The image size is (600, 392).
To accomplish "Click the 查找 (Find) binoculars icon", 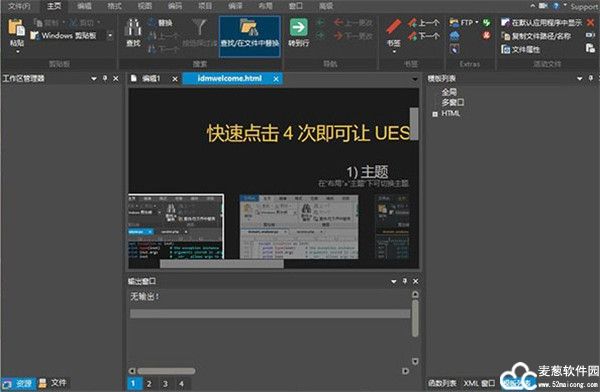I will [x=133, y=28].
